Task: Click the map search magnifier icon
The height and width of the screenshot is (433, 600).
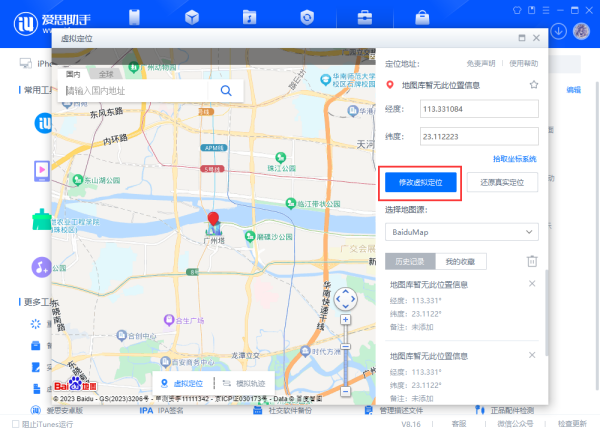Action: (x=226, y=91)
